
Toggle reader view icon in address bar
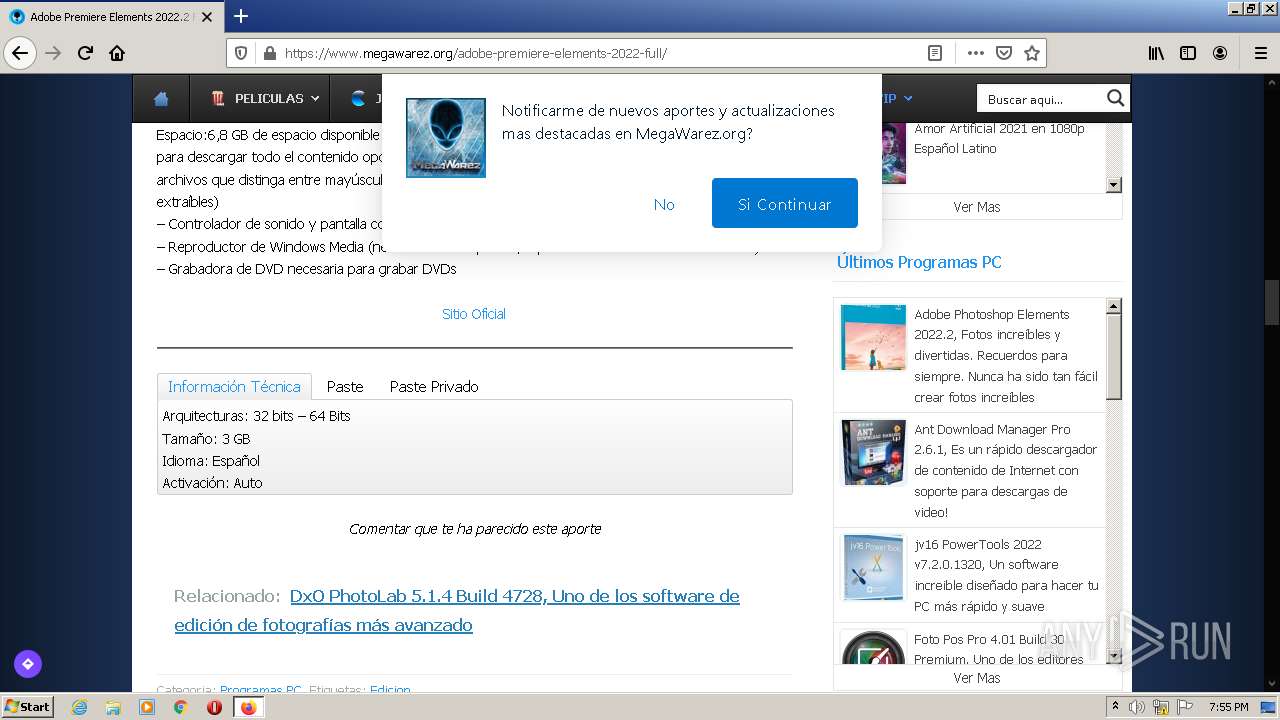tap(935, 53)
